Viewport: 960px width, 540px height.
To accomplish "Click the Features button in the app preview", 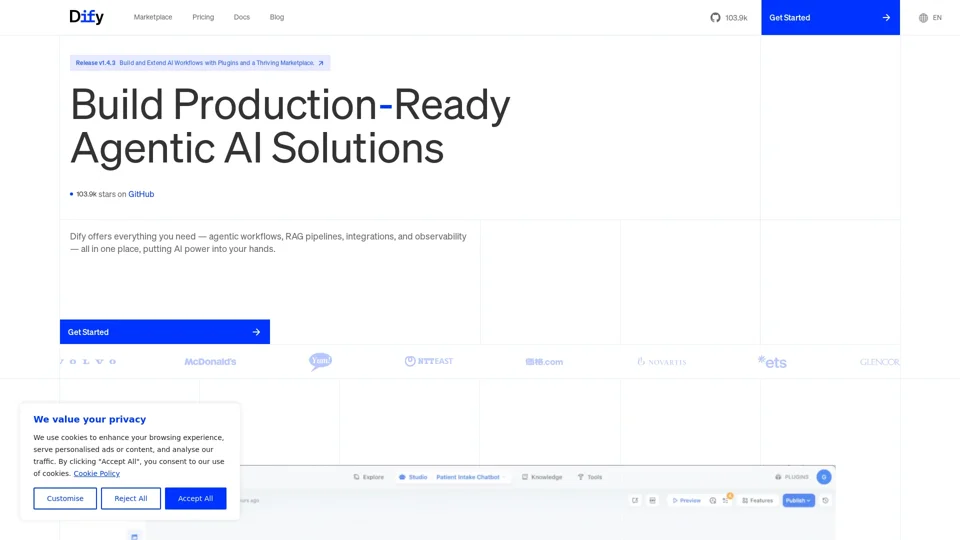I will 757,500.
